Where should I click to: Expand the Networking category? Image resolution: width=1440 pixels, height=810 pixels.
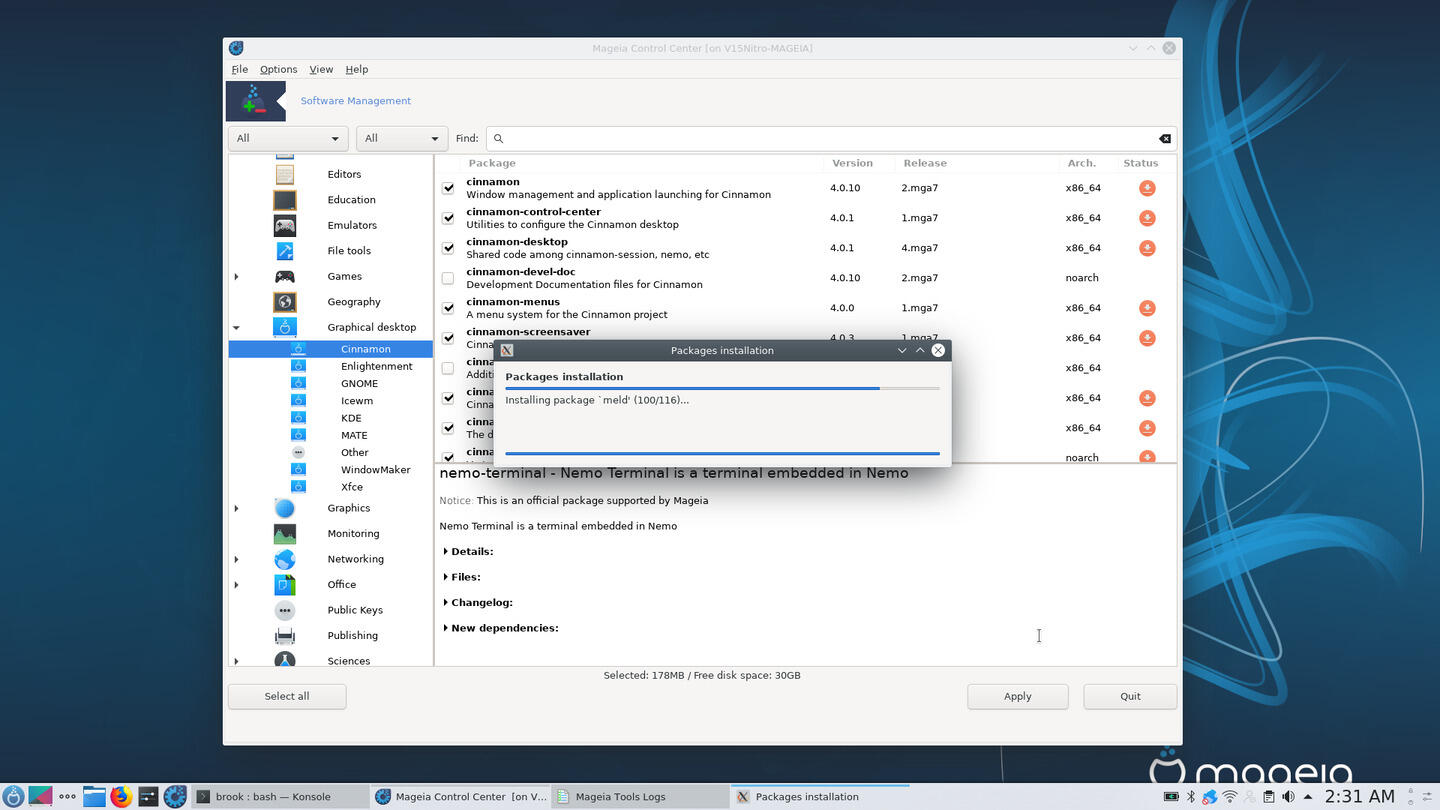[x=237, y=560]
